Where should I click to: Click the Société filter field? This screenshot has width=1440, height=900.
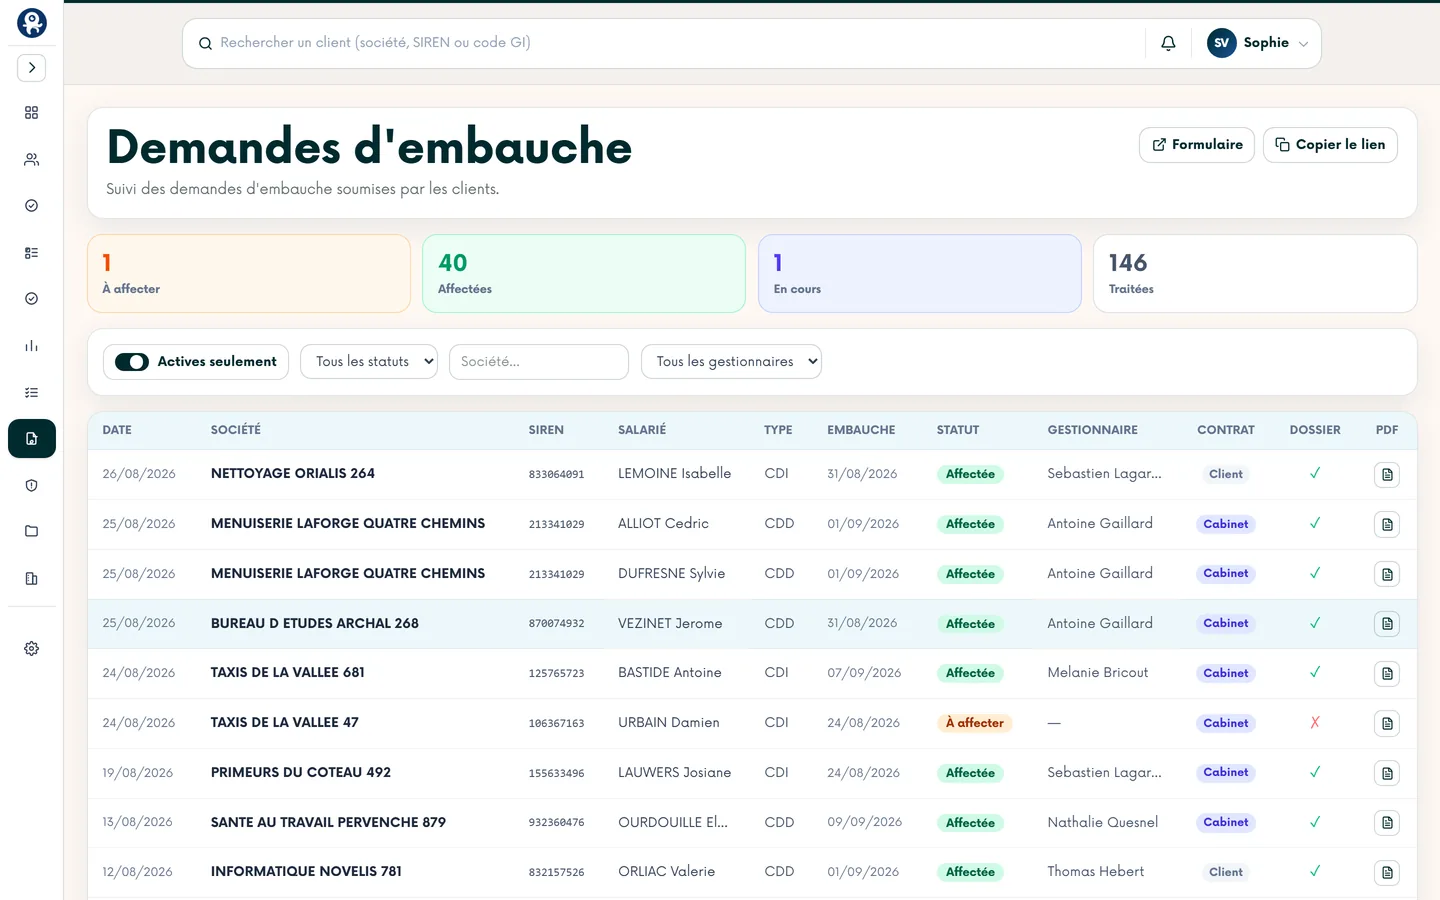pyautogui.click(x=539, y=362)
